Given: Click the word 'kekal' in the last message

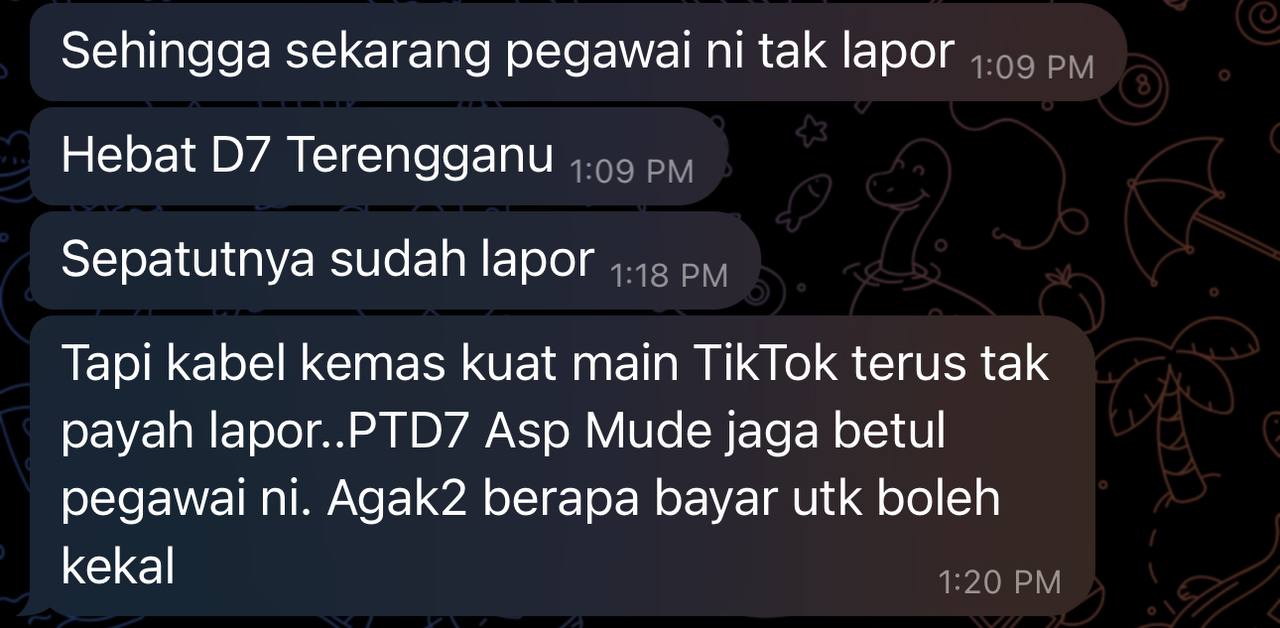Looking at the screenshot, I should pos(118,567).
